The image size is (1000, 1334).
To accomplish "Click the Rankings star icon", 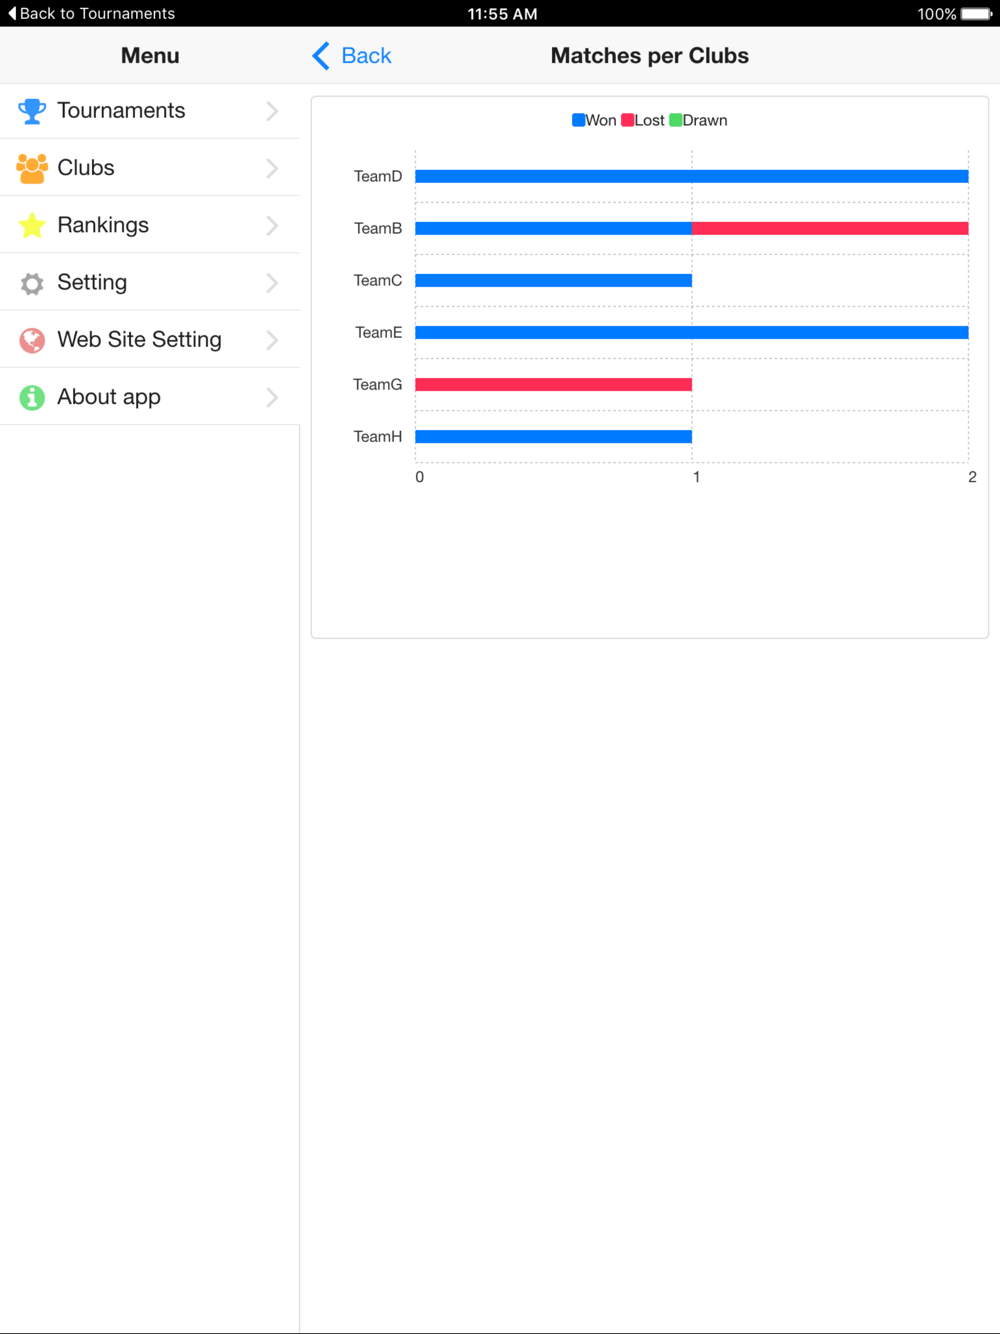I will (32, 225).
